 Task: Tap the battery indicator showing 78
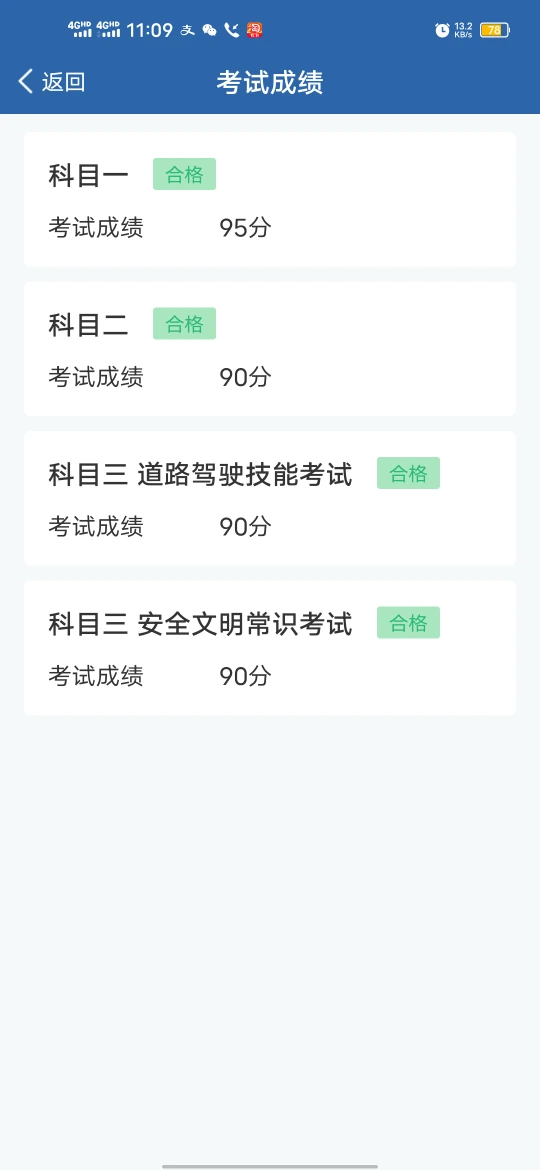tap(495, 30)
